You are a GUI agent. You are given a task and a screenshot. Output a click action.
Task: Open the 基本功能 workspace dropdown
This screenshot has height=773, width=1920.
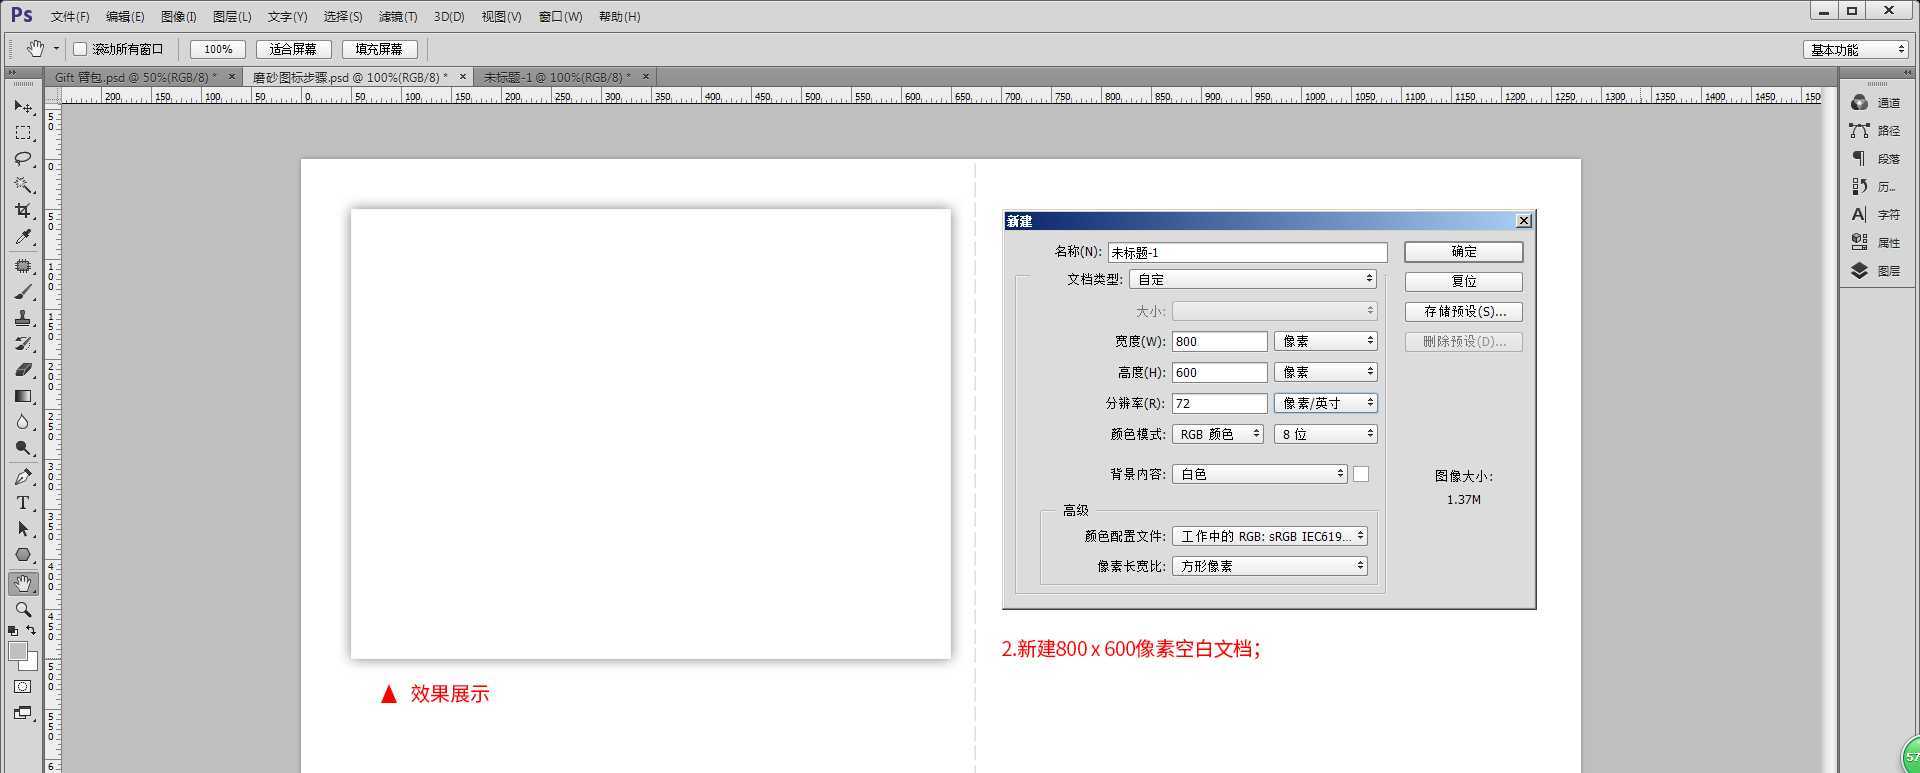tap(1858, 49)
